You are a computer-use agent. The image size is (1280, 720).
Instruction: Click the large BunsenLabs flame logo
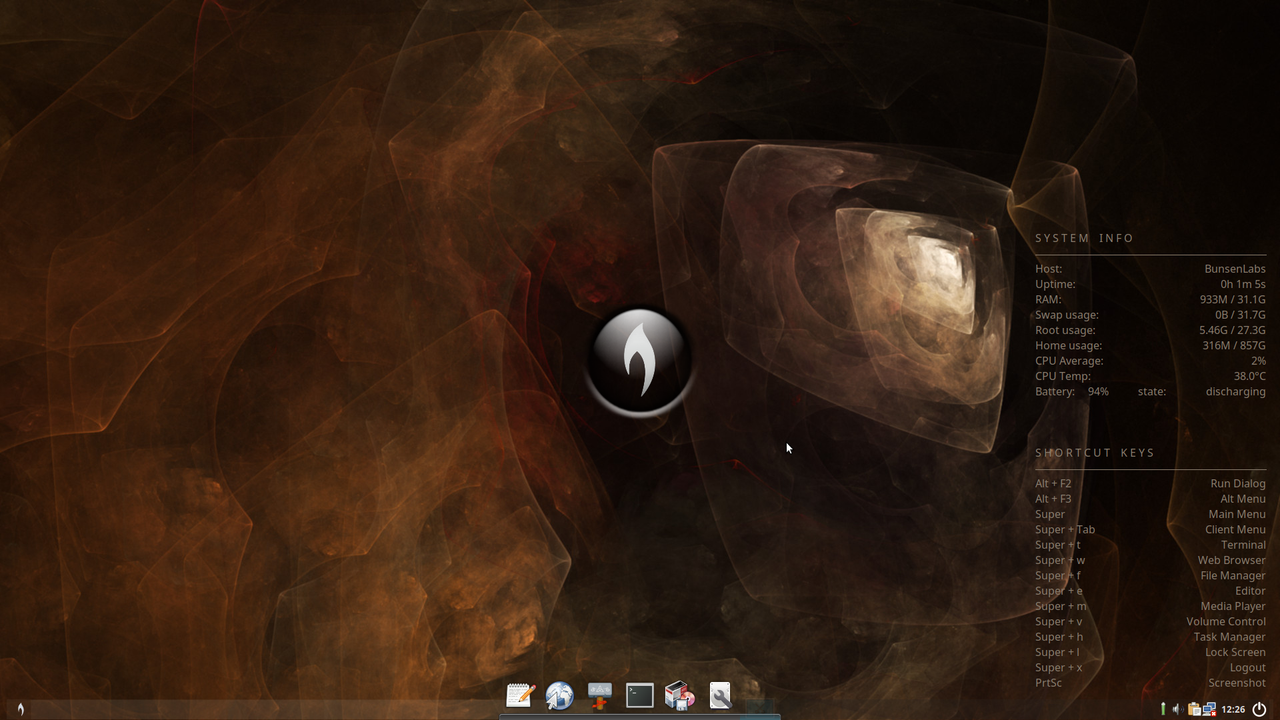tap(640, 360)
